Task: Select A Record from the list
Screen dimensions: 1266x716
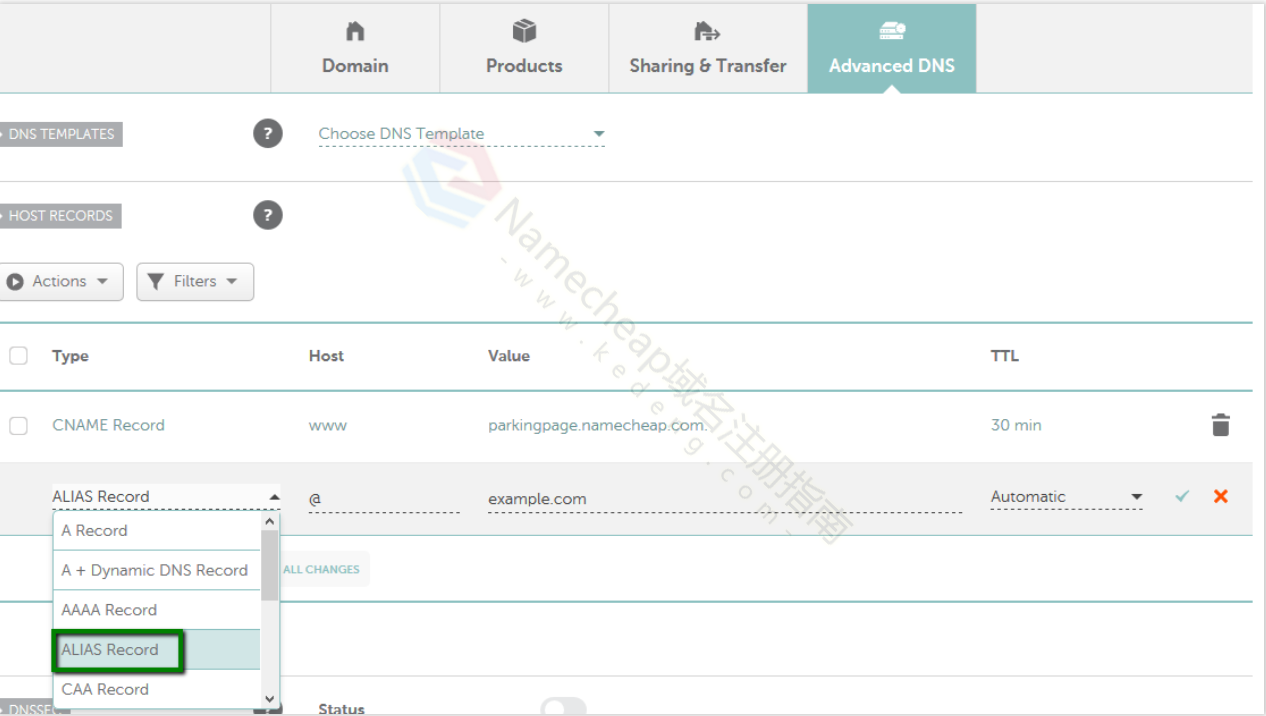Action: coord(157,531)
